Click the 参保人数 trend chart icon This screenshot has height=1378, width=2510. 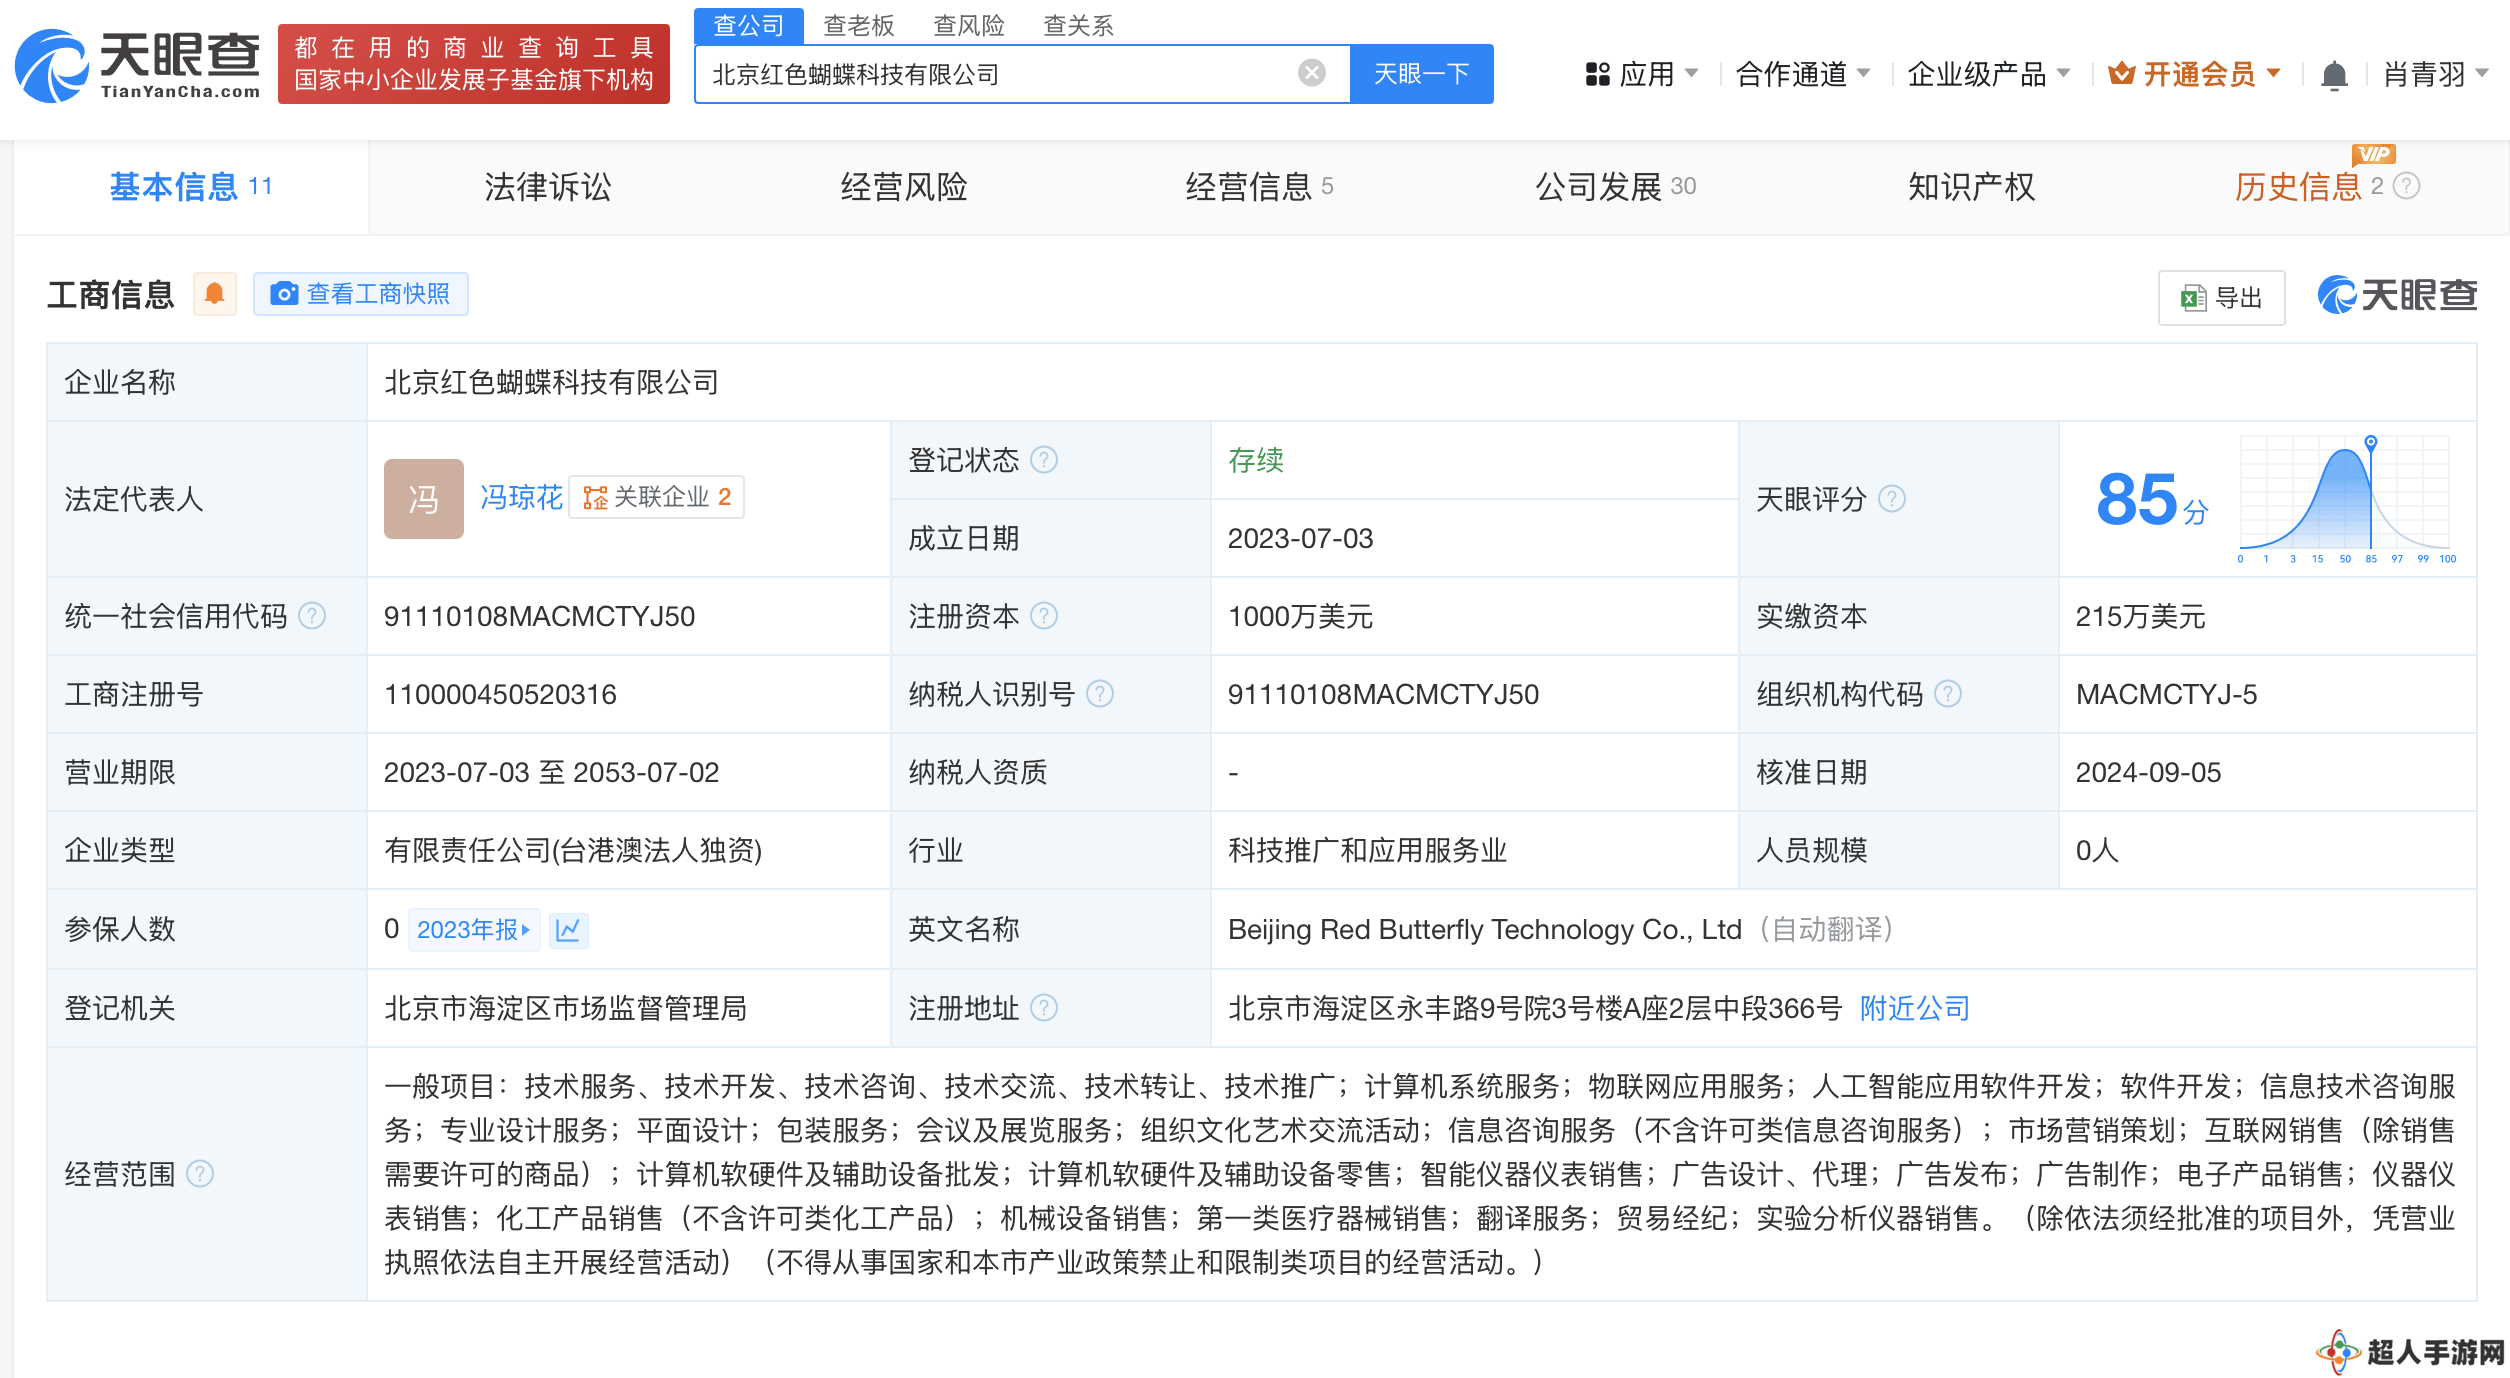[568, 930]
